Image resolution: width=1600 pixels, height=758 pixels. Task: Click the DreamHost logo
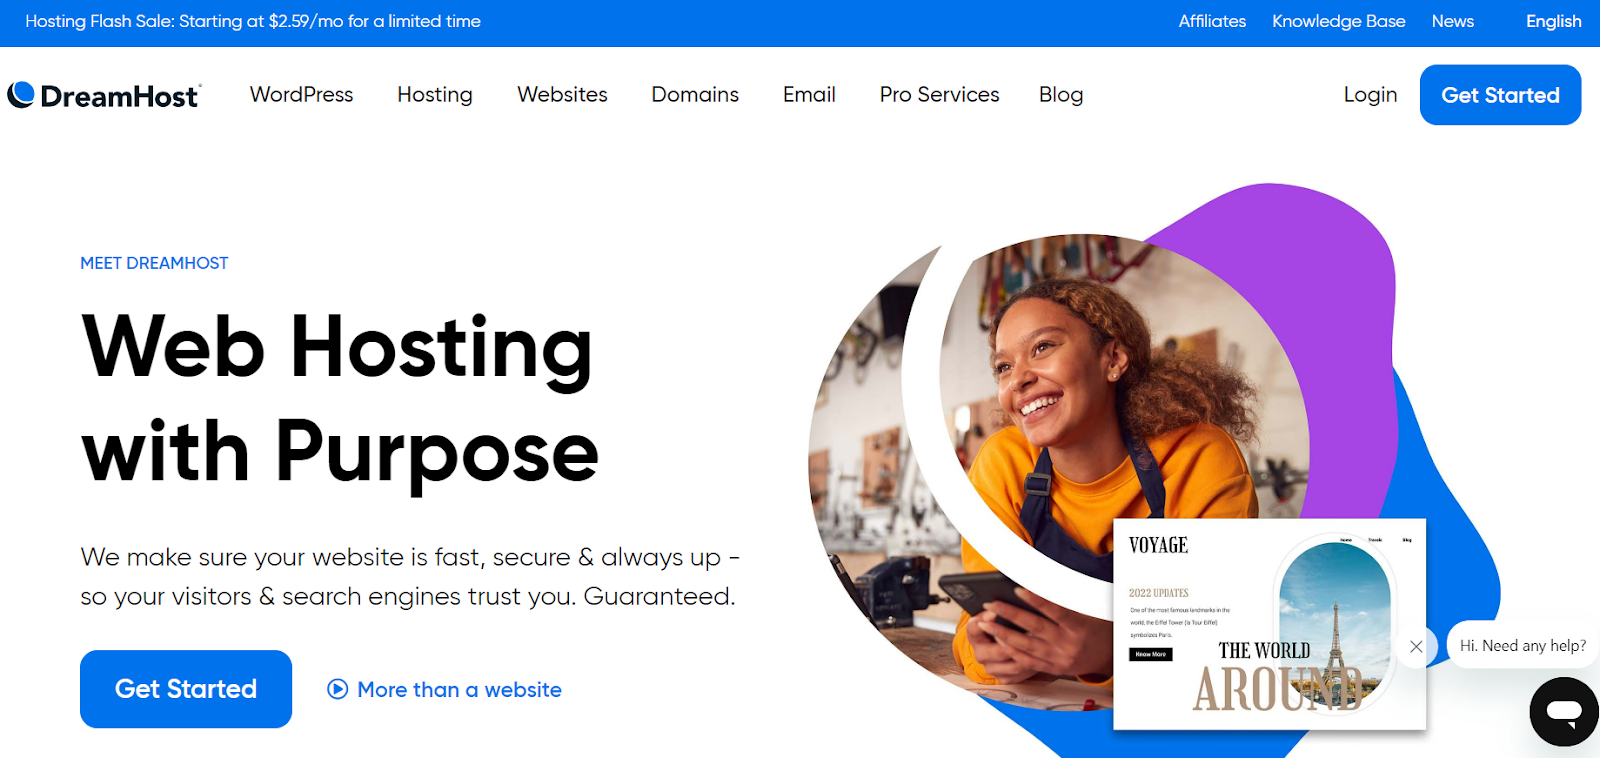tap(104, 95)
